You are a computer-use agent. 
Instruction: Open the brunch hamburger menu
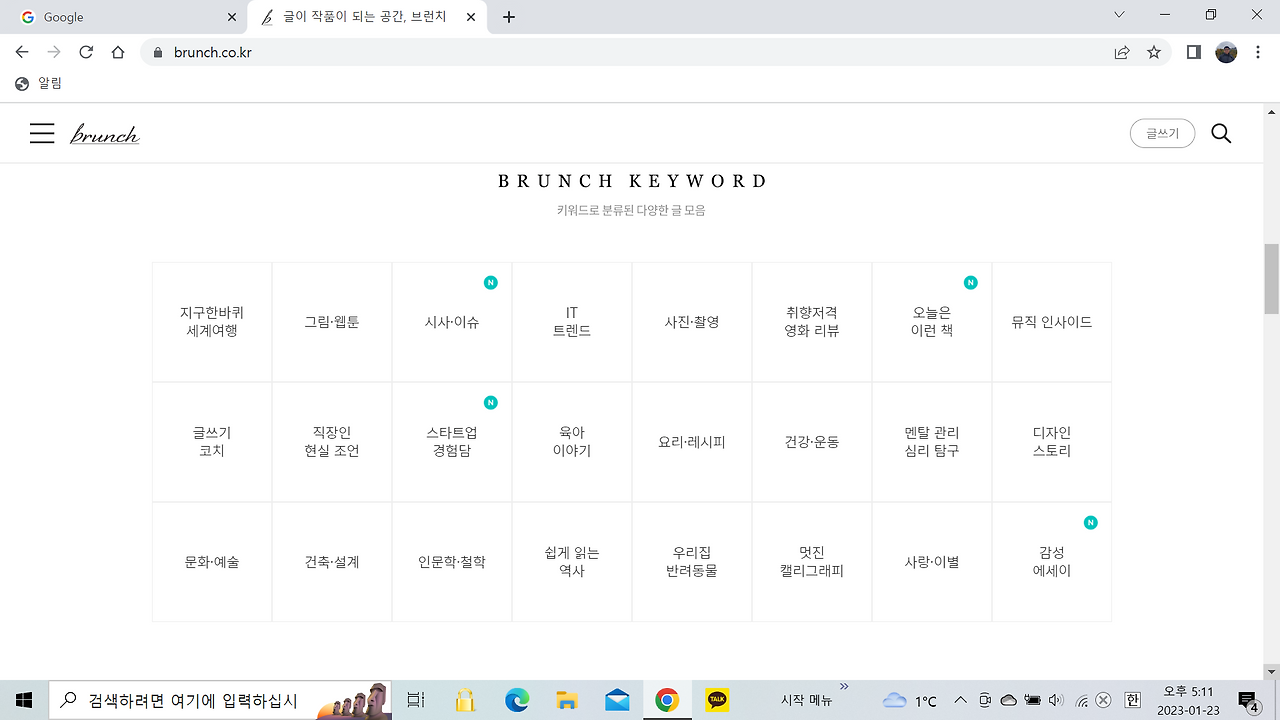42,132
